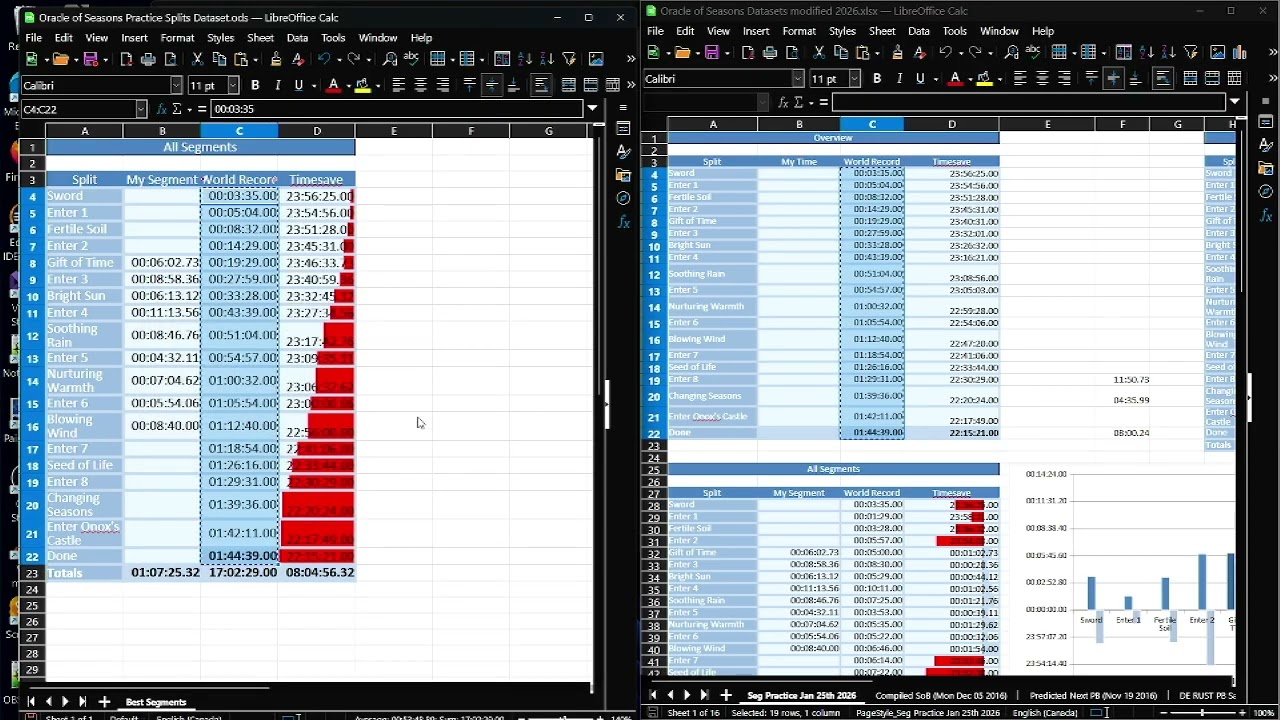Switch to Compiled SoB sheet tab
The height and width of the screenshot is (720, 1280).
[x=941, y=695]
